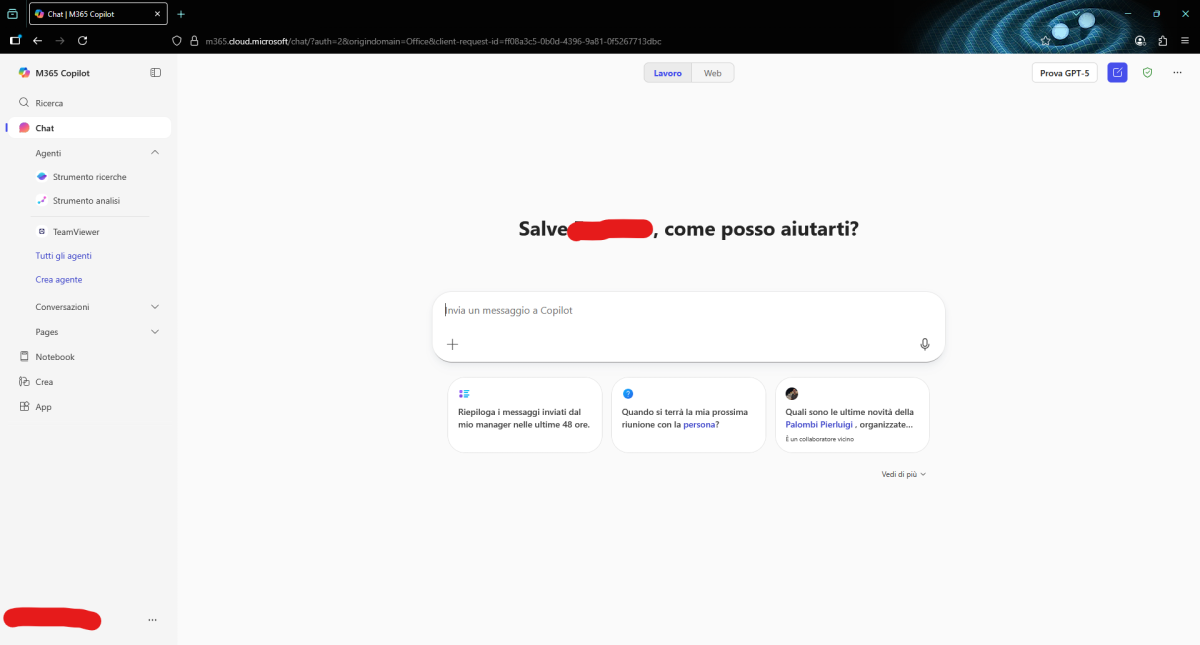
Task: Click the Prova GPT-5 button
Action: [x=1065, y=73]
